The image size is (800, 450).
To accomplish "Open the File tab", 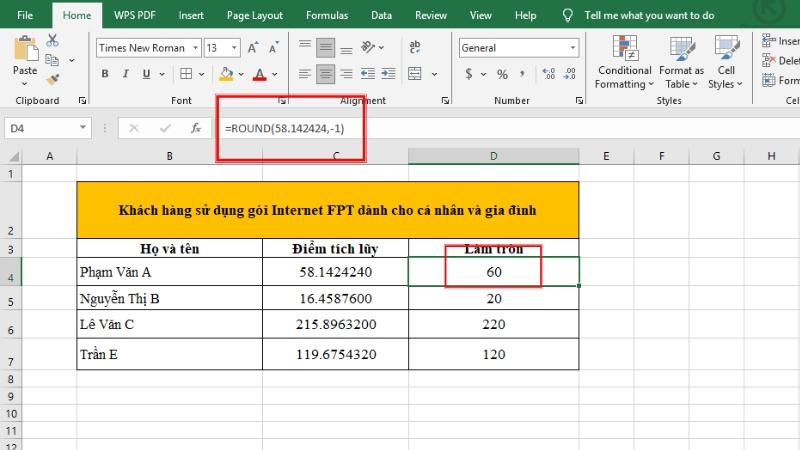I will point(25,15).
